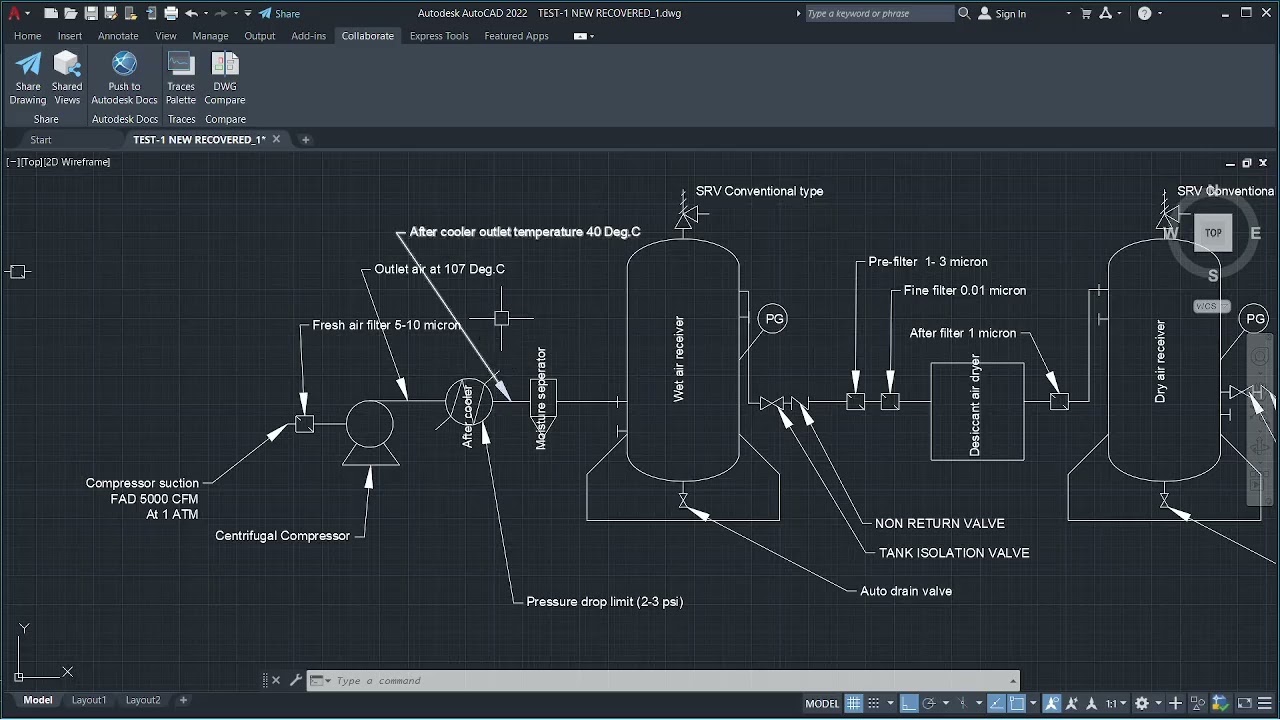Screen dimensions: 1280x720
Task: Expand workspace switching dropdown arrow
Action: tap(1159, 704)
